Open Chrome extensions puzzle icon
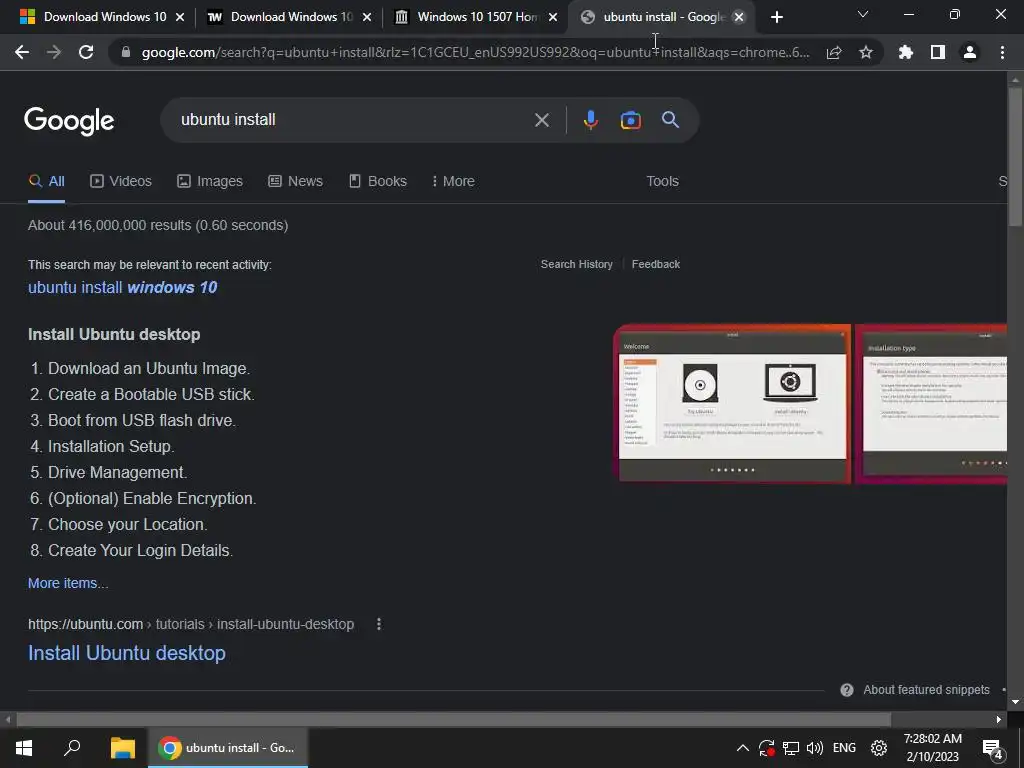This screenshot has width=1024, height=768. (x=906, y=52)
